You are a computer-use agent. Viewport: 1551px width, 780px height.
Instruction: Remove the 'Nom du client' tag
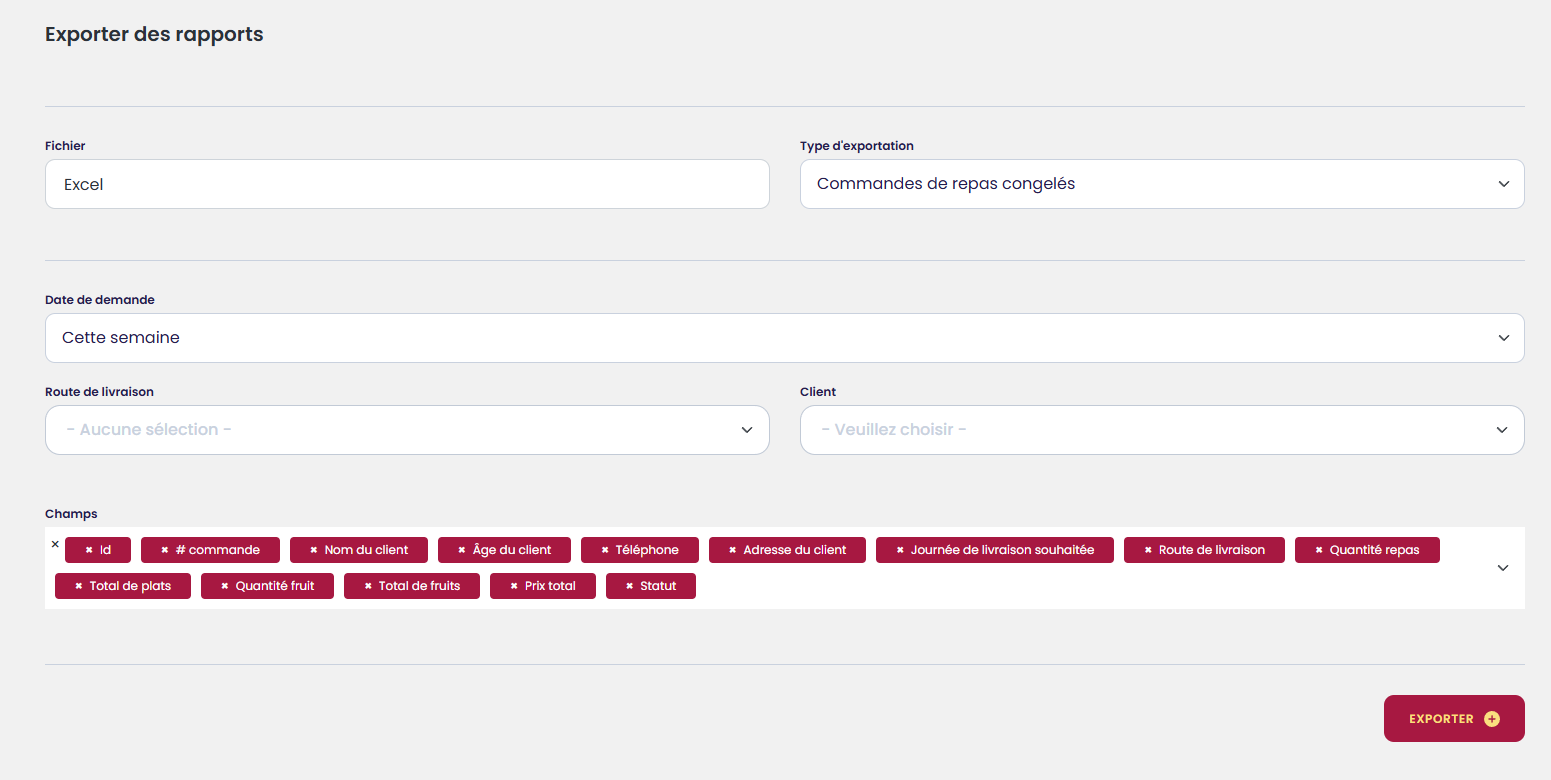point(314,550)
